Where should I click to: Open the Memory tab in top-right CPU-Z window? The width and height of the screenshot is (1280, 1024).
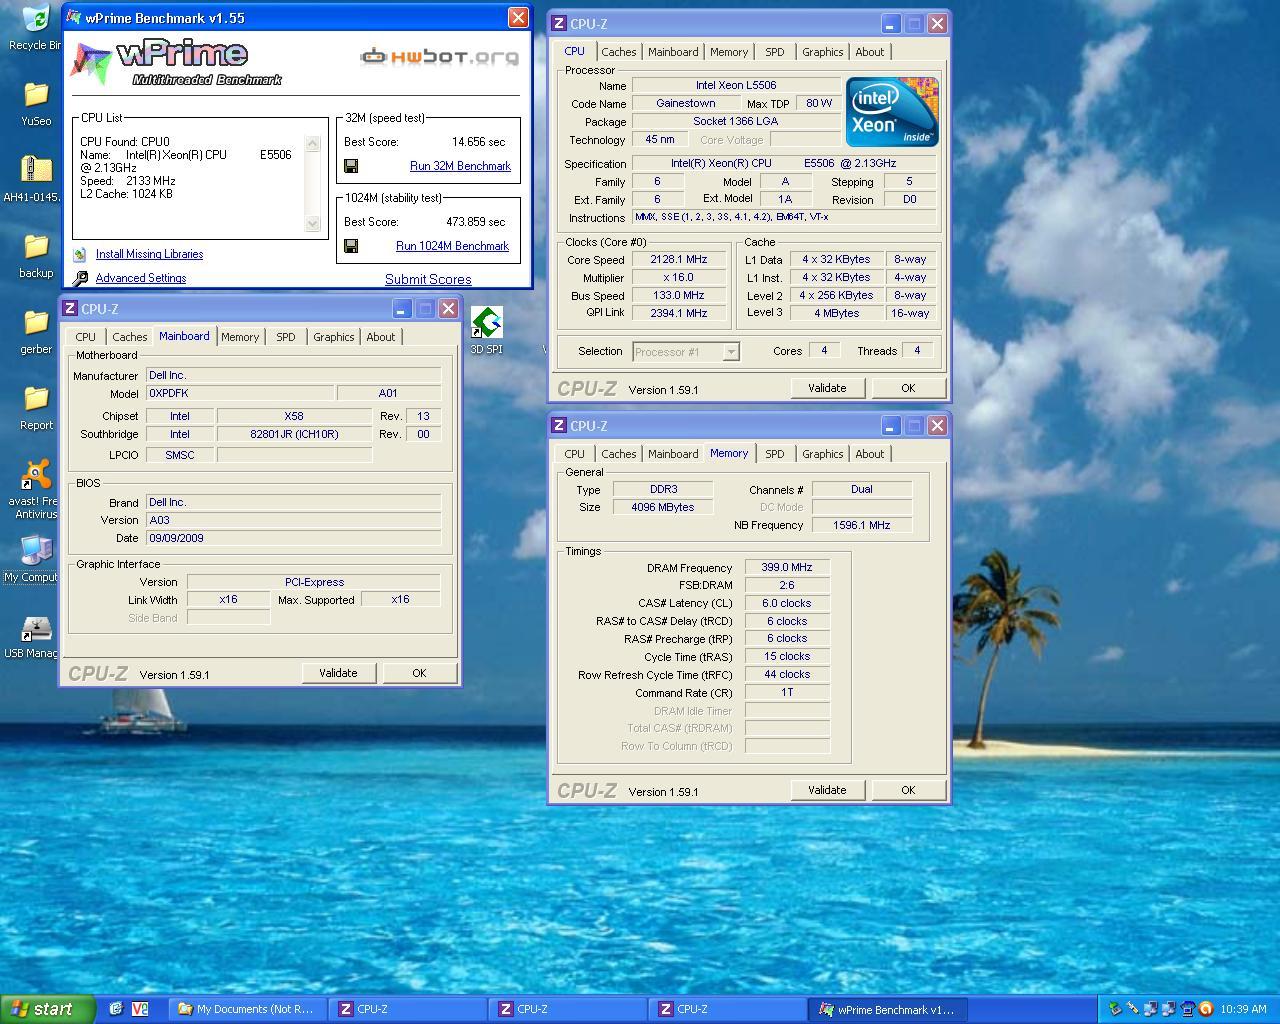click(x=729, y=52)
